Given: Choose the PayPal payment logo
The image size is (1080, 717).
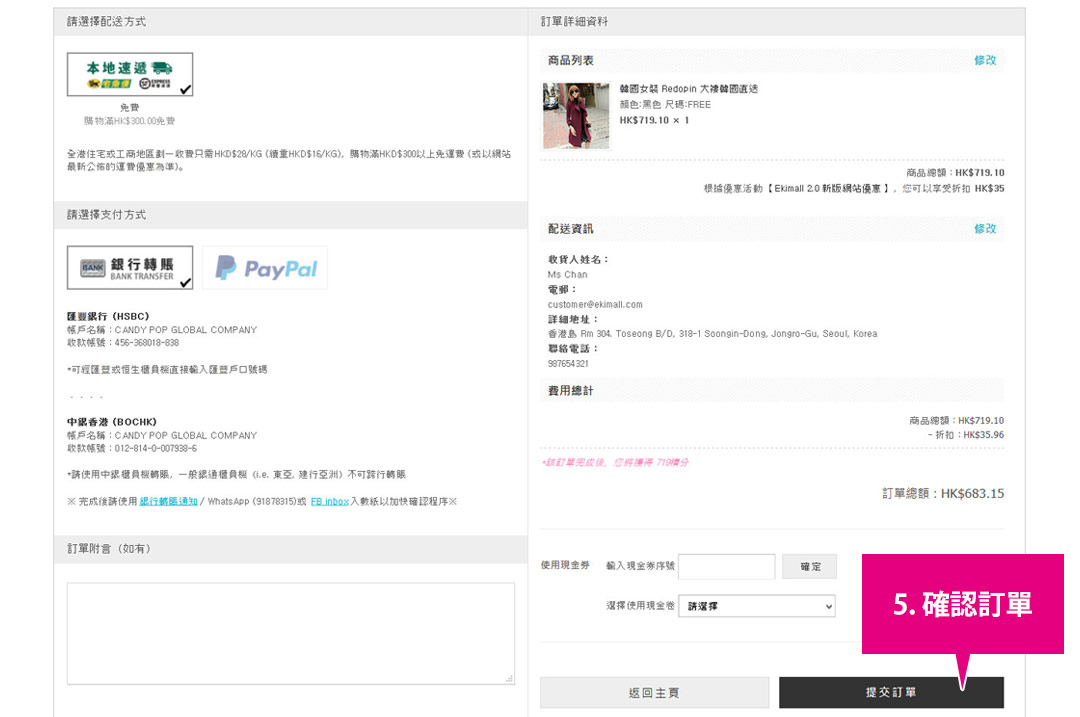Looking at the screenshot, I should tap(265, 268).
